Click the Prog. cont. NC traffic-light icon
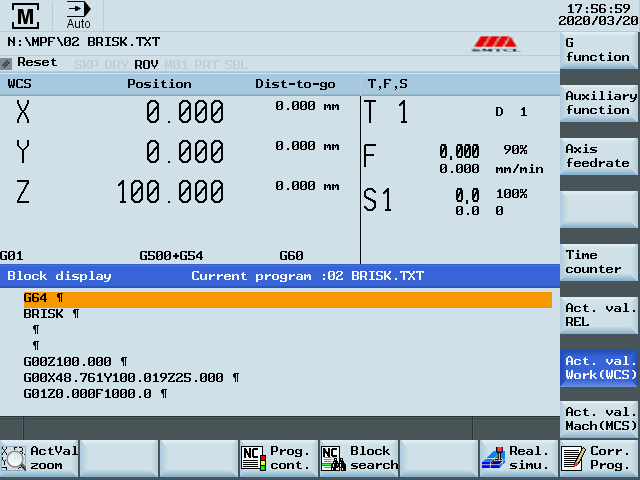Screen dimensions: 640x480 pos(253,458)
